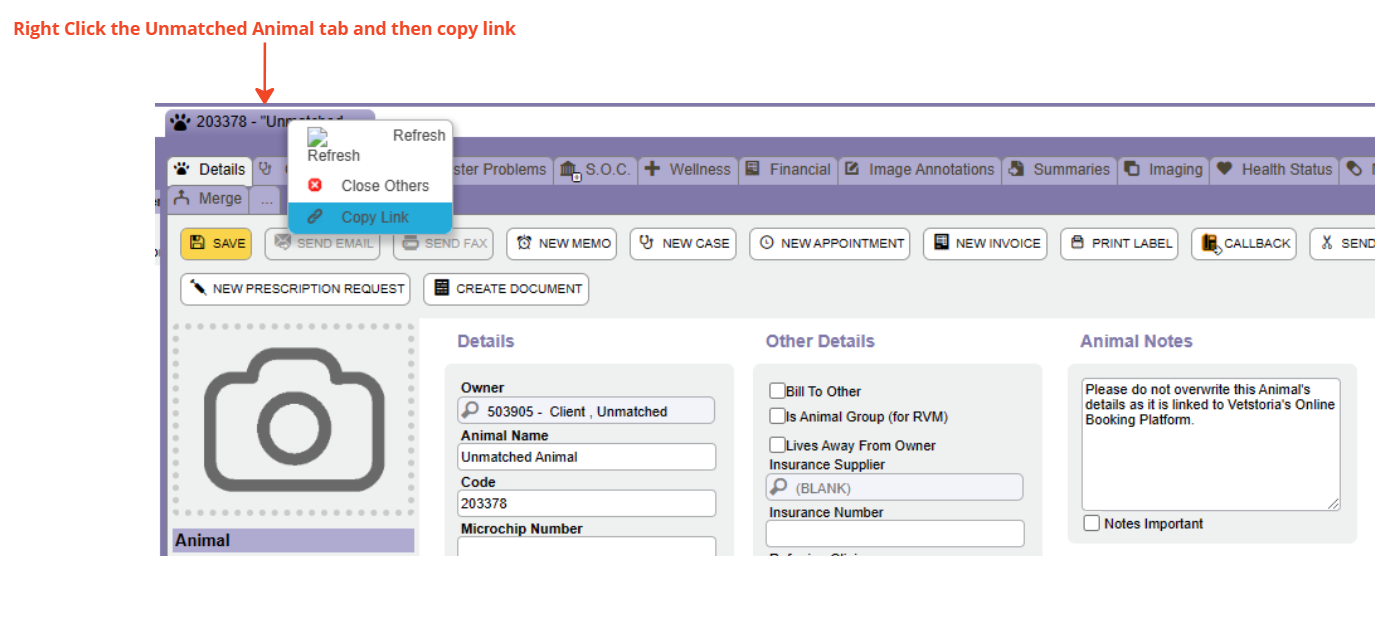Open the Health Status tab

[1274, 169]
